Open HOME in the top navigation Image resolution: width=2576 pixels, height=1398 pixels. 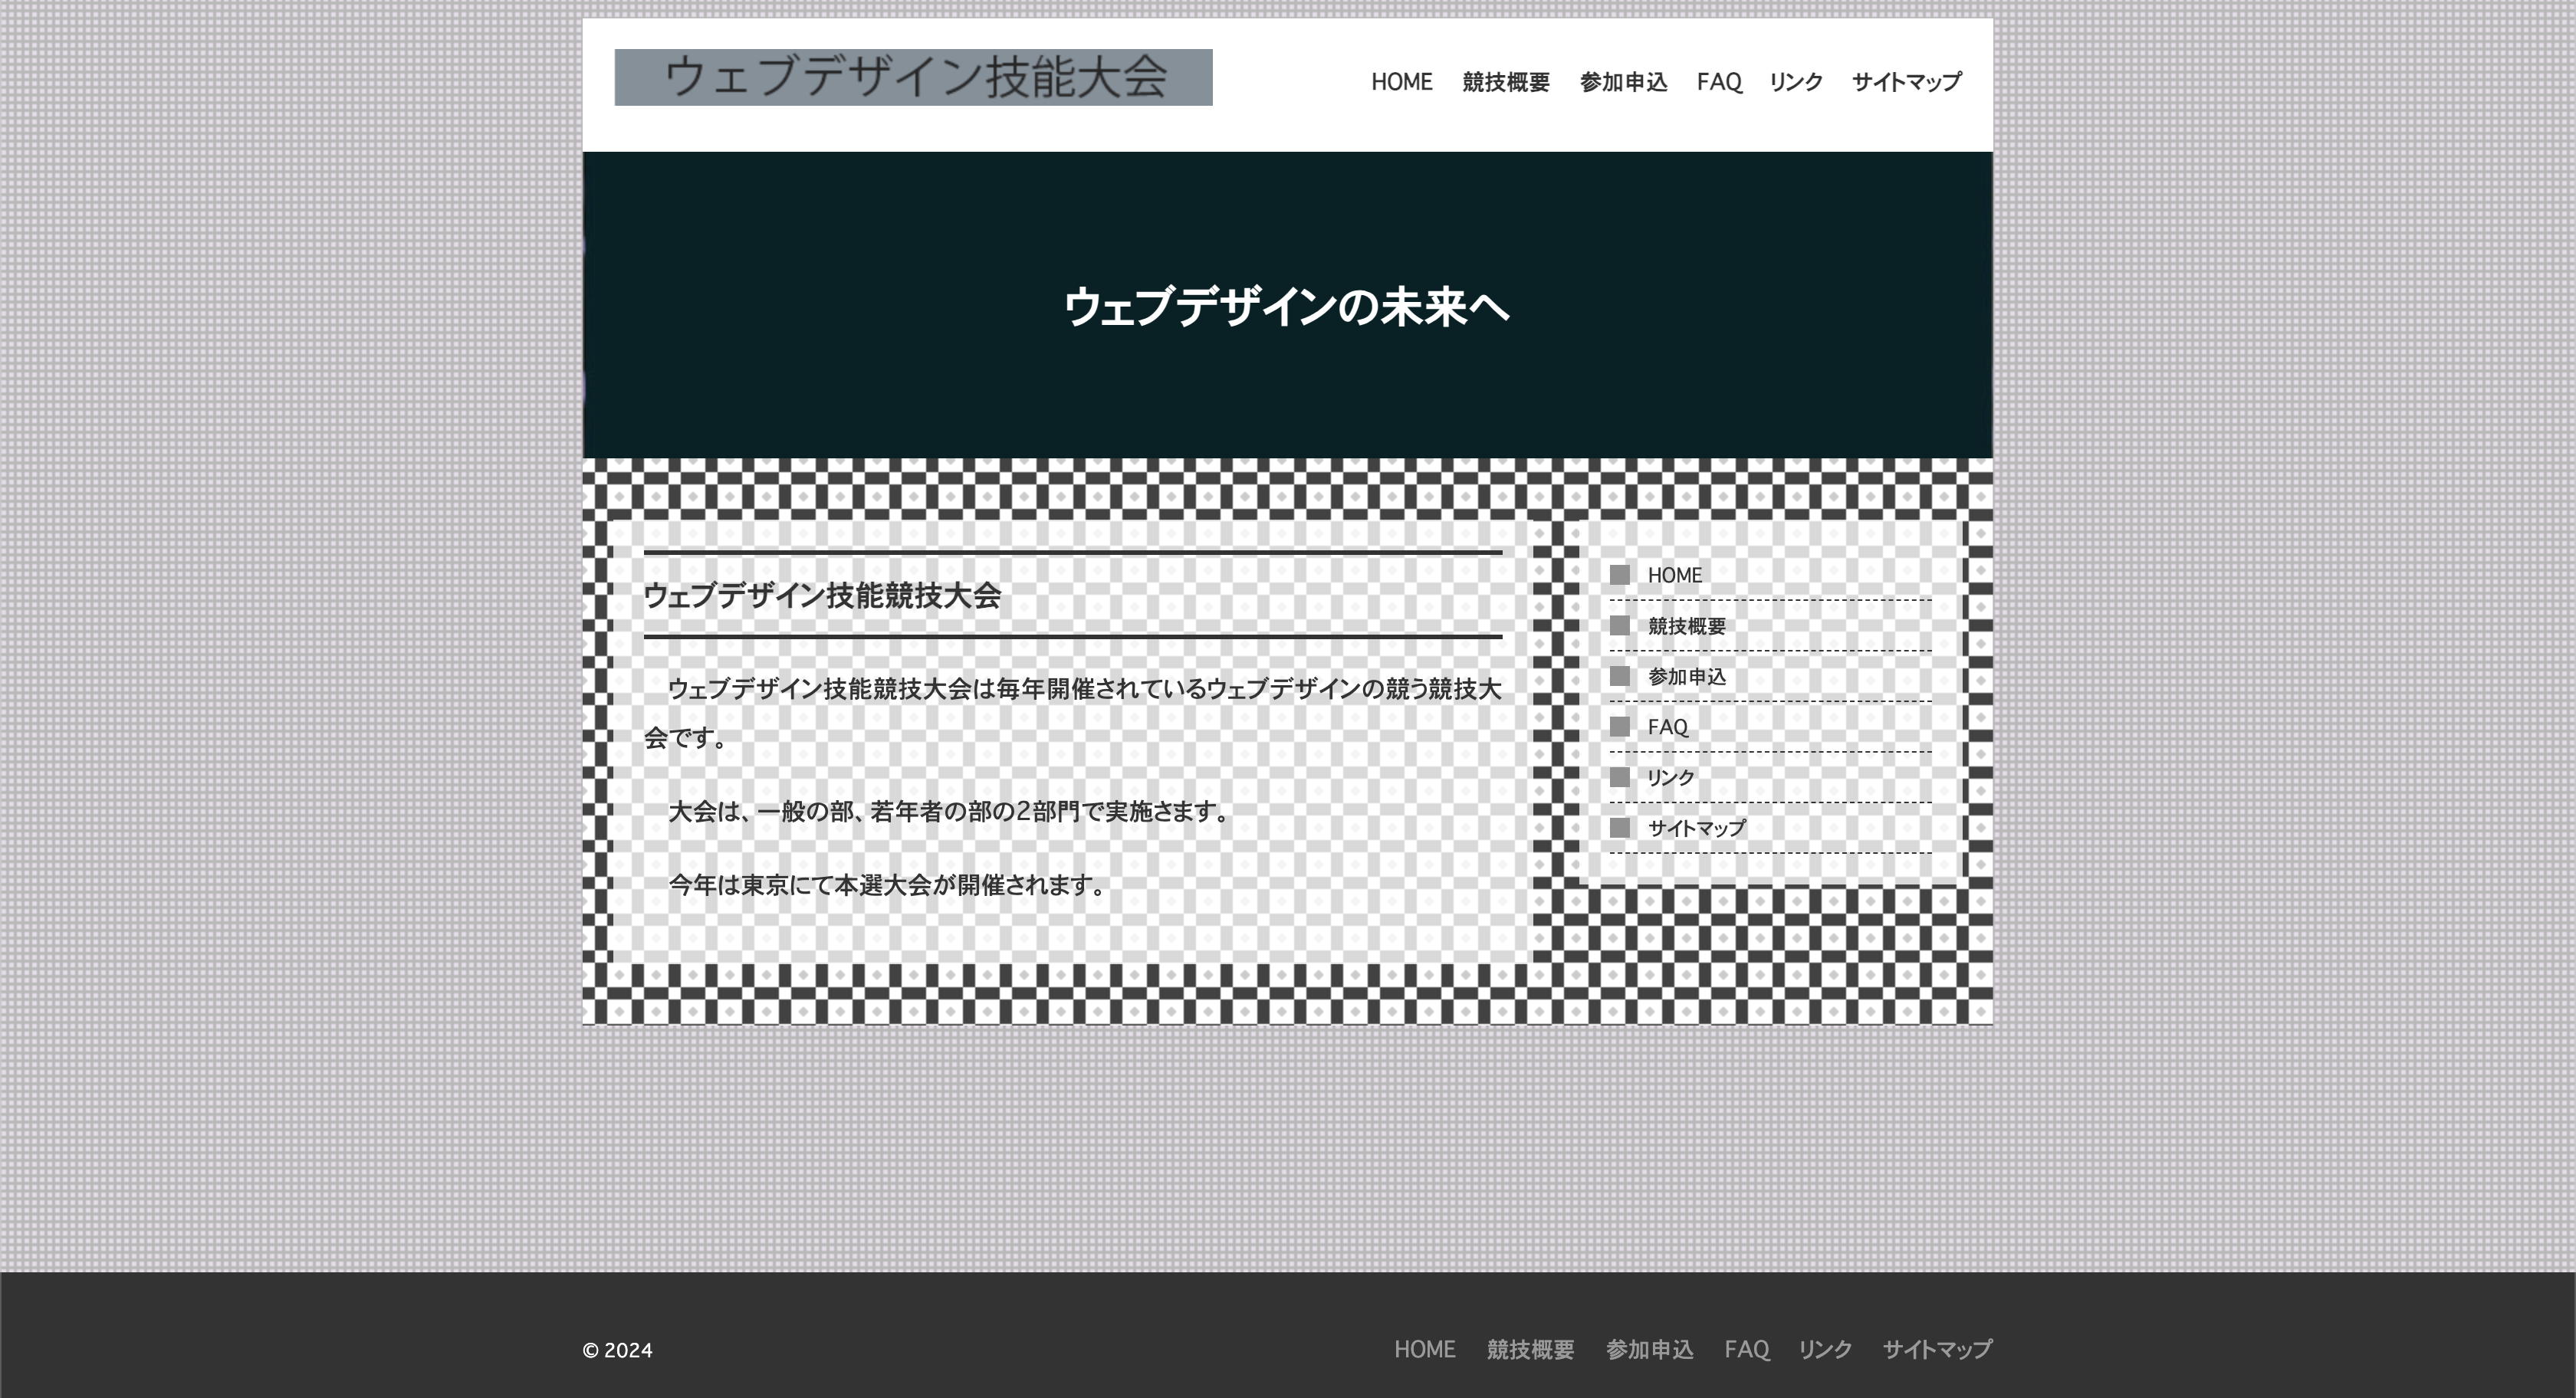coord(1401,82)
